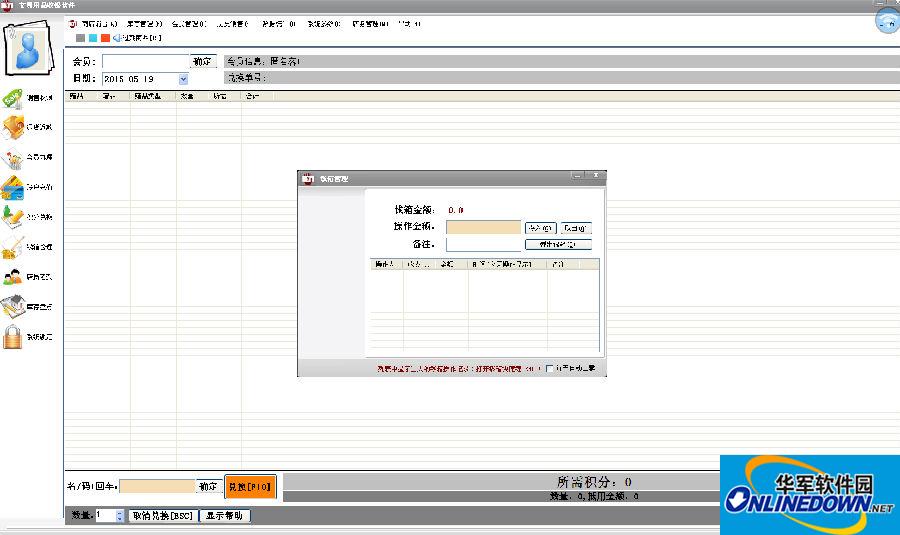Open the seventh menu bar item
The width and height of the screenshot is (900, 535).
tap(370, 24)
